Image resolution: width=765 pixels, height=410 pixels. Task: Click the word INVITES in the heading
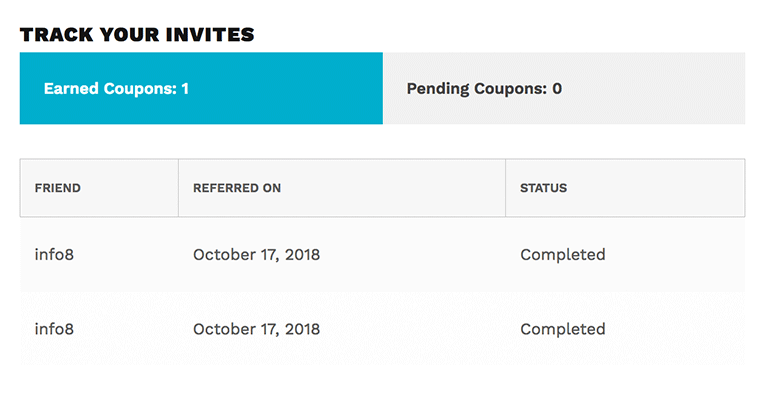tap(210, 35)
